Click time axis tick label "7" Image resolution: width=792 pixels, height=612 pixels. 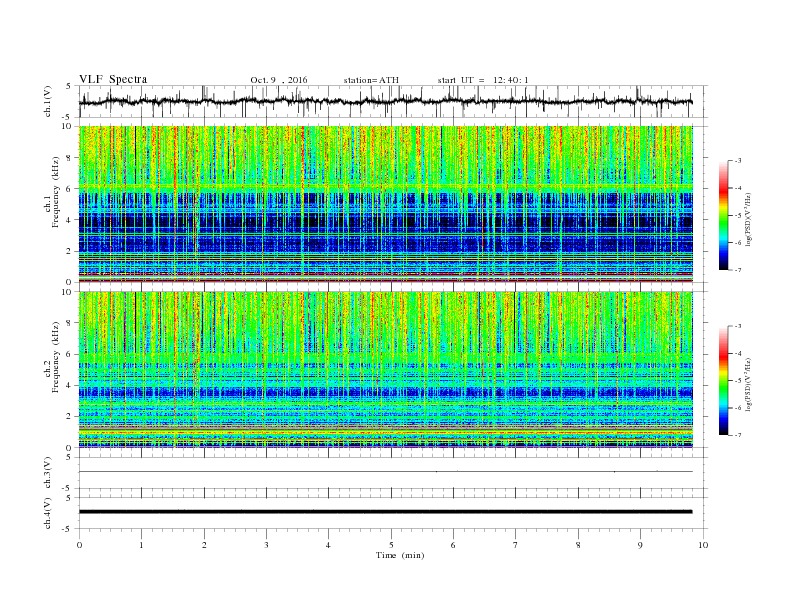point(516,545)
